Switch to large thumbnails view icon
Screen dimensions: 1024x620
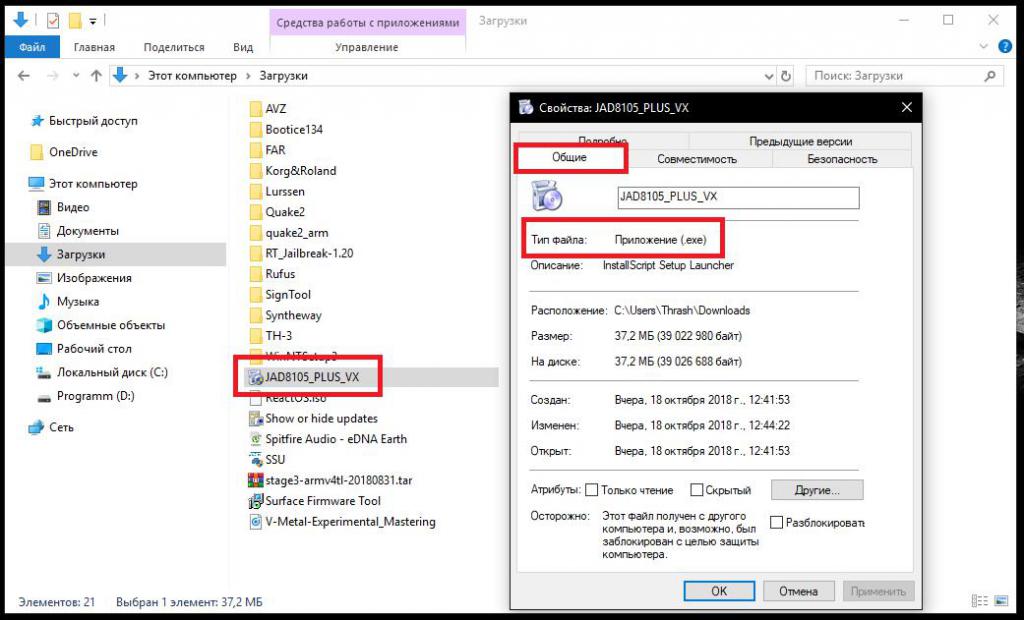(x=1001, y=600)
